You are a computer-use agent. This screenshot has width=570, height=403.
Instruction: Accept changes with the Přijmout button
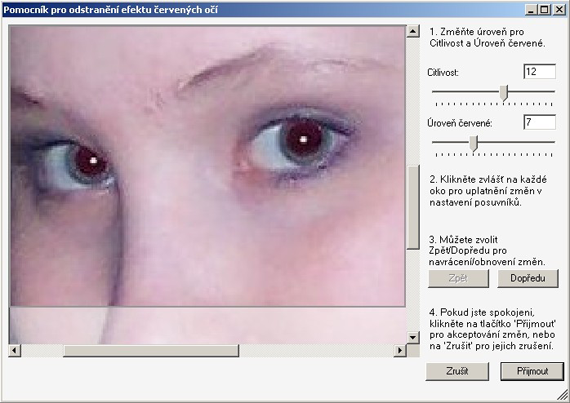(x=532, y=371)
